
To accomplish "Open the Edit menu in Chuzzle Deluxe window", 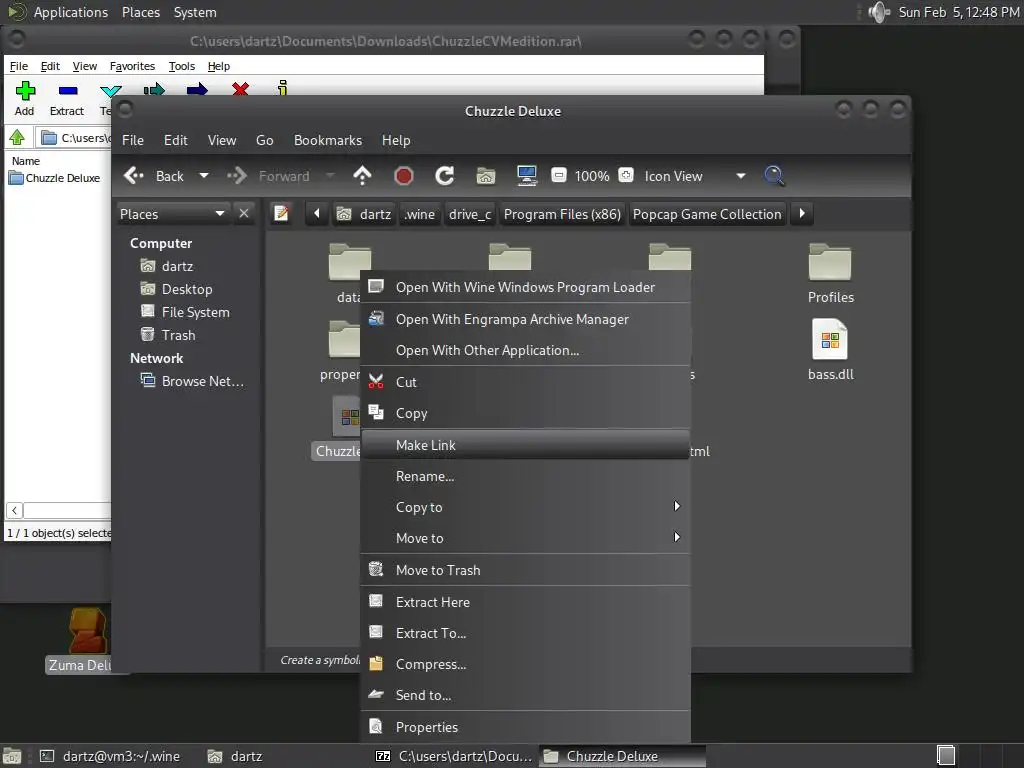I will click(176, 140).
